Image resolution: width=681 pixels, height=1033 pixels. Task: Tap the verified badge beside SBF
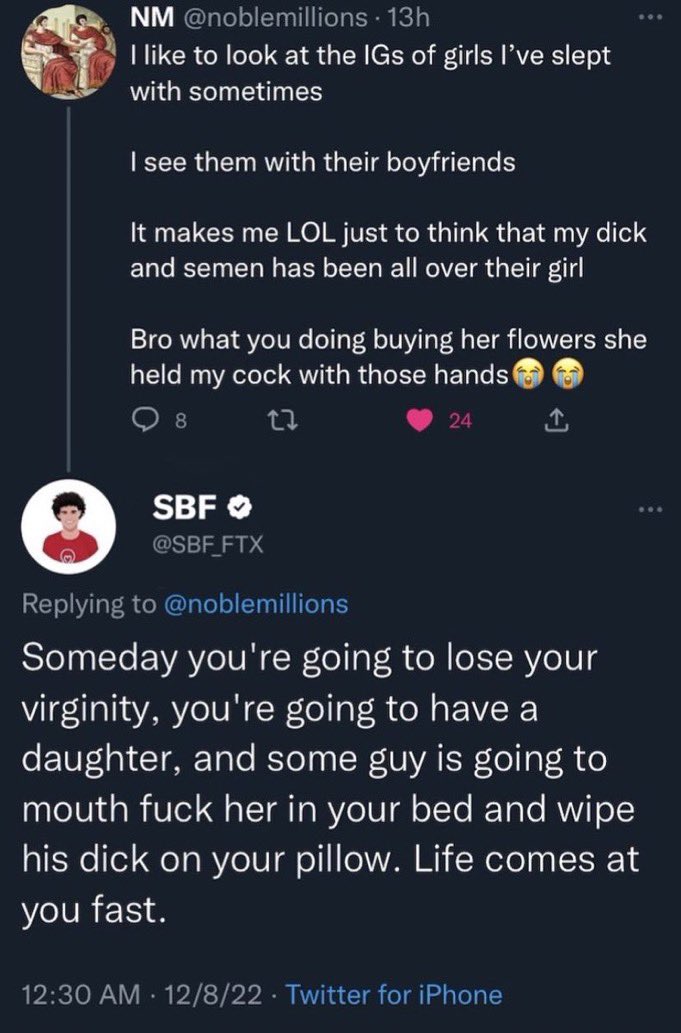pos(240,507)
